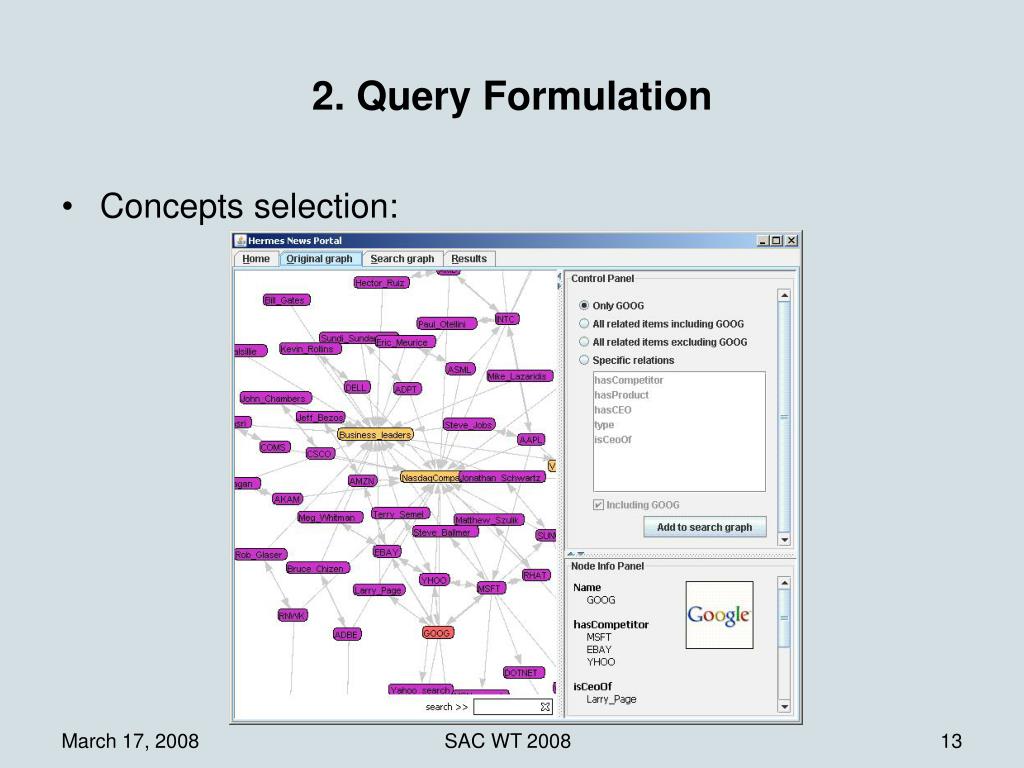Select the Terry_Semel node
The height and width of the screenshot is (768, 1024).
(400, 514)
